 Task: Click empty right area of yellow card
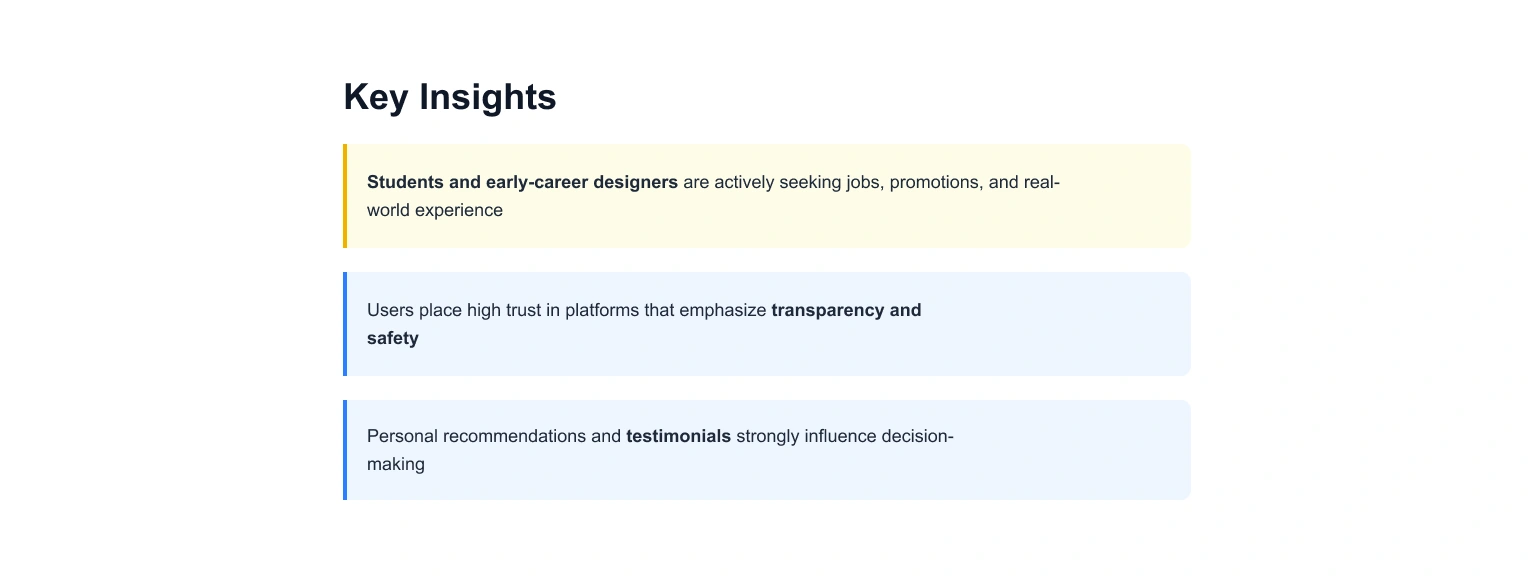click(x=1125, y=196)
